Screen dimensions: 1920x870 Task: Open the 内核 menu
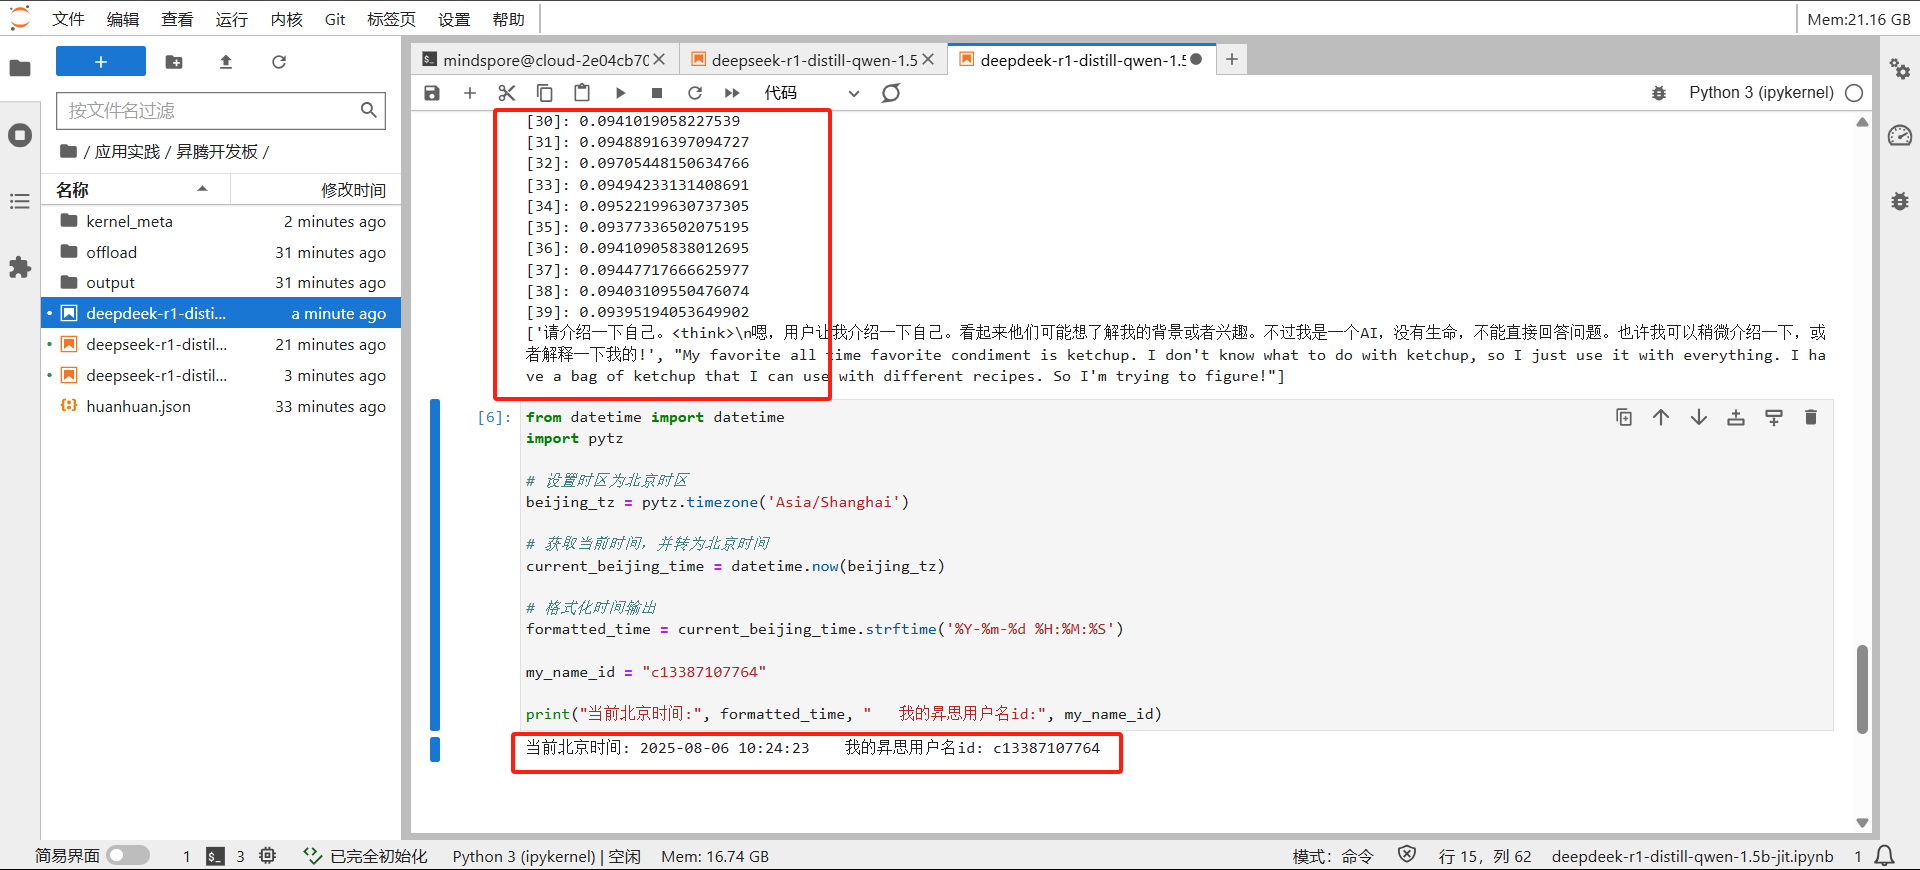tap(286, 19)
